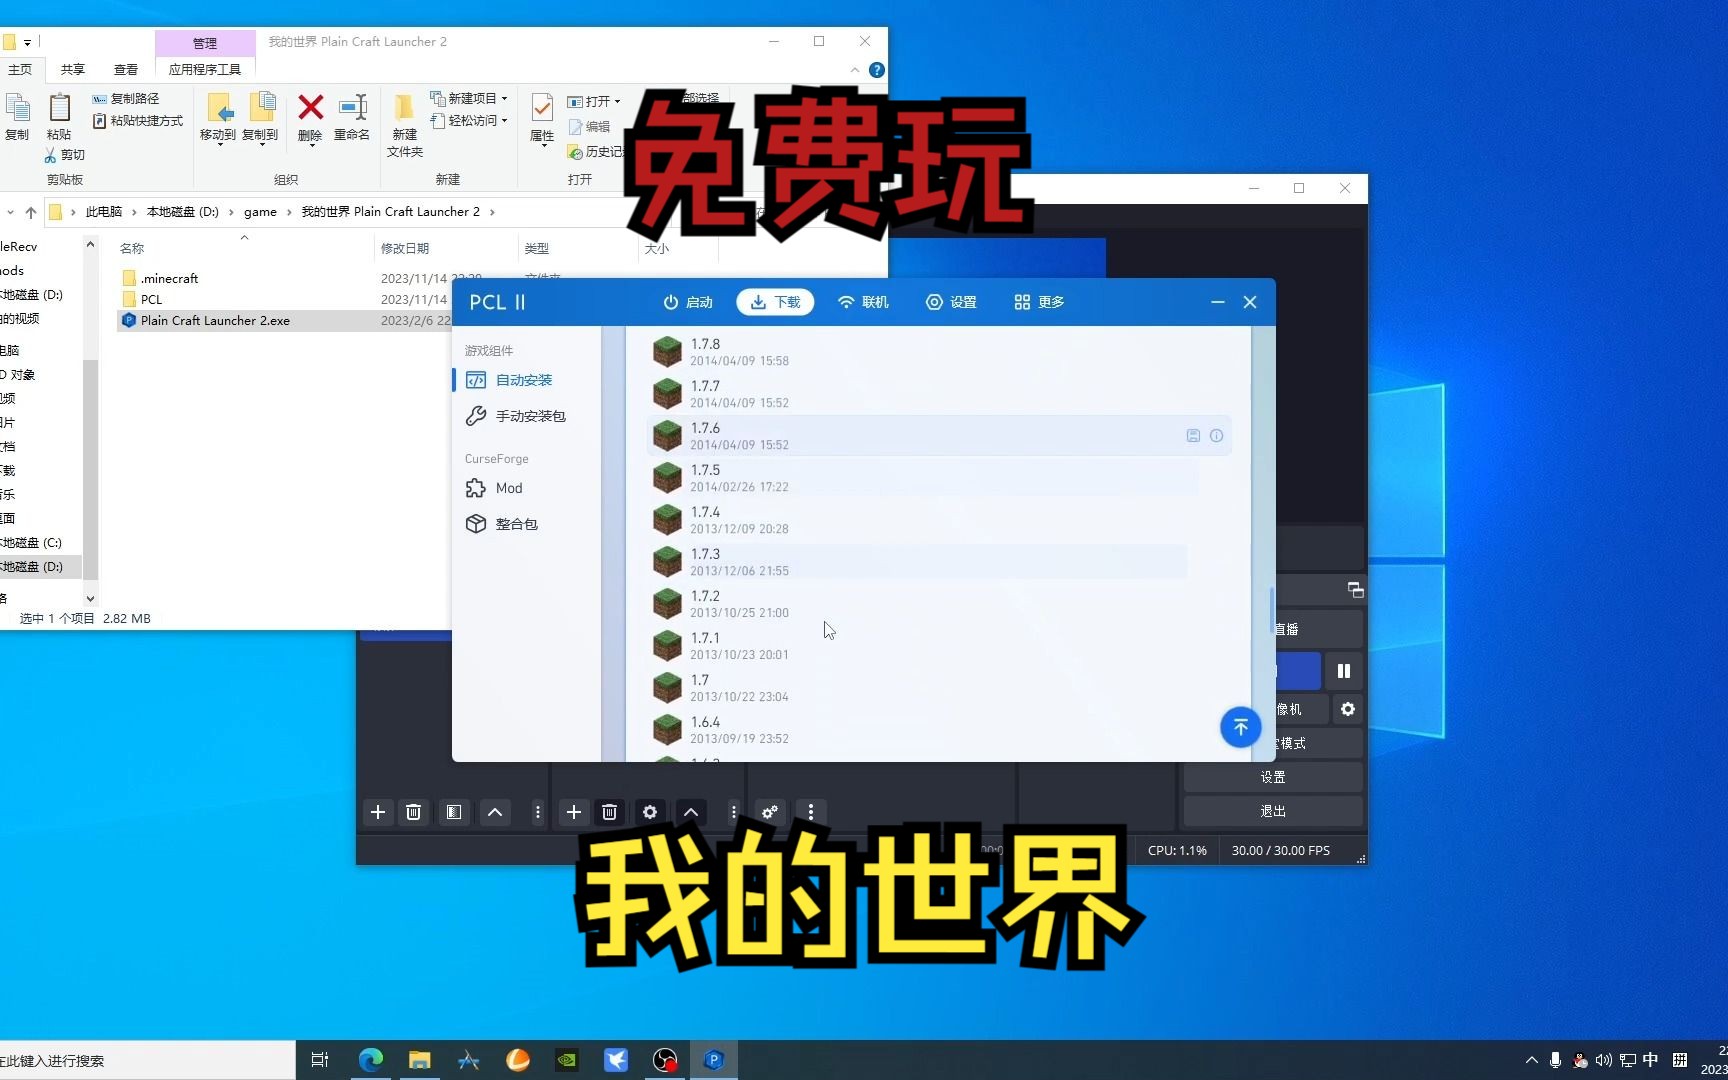Image resolution: width=1728 pixels, height=1080 pixels.
Task: Click the save icon on version 1.7.6
Action: [1193, 436]
